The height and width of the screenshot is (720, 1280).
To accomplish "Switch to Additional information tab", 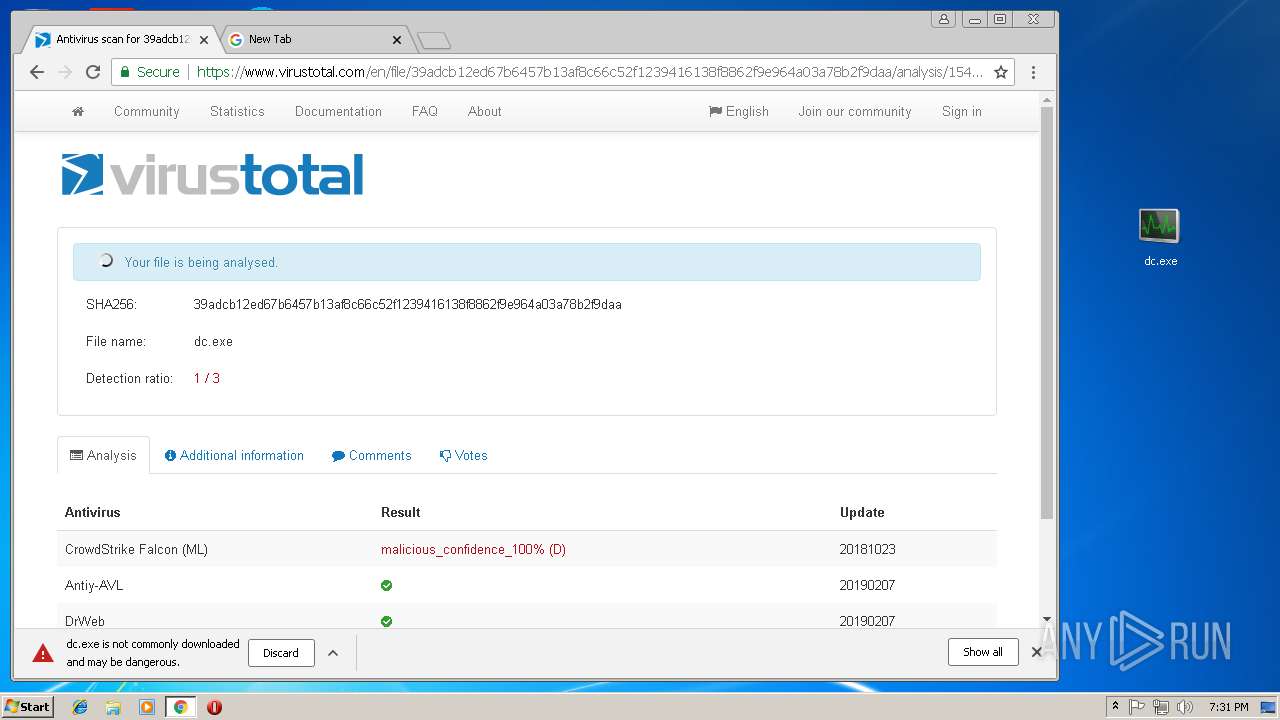I will coord(234,455).
